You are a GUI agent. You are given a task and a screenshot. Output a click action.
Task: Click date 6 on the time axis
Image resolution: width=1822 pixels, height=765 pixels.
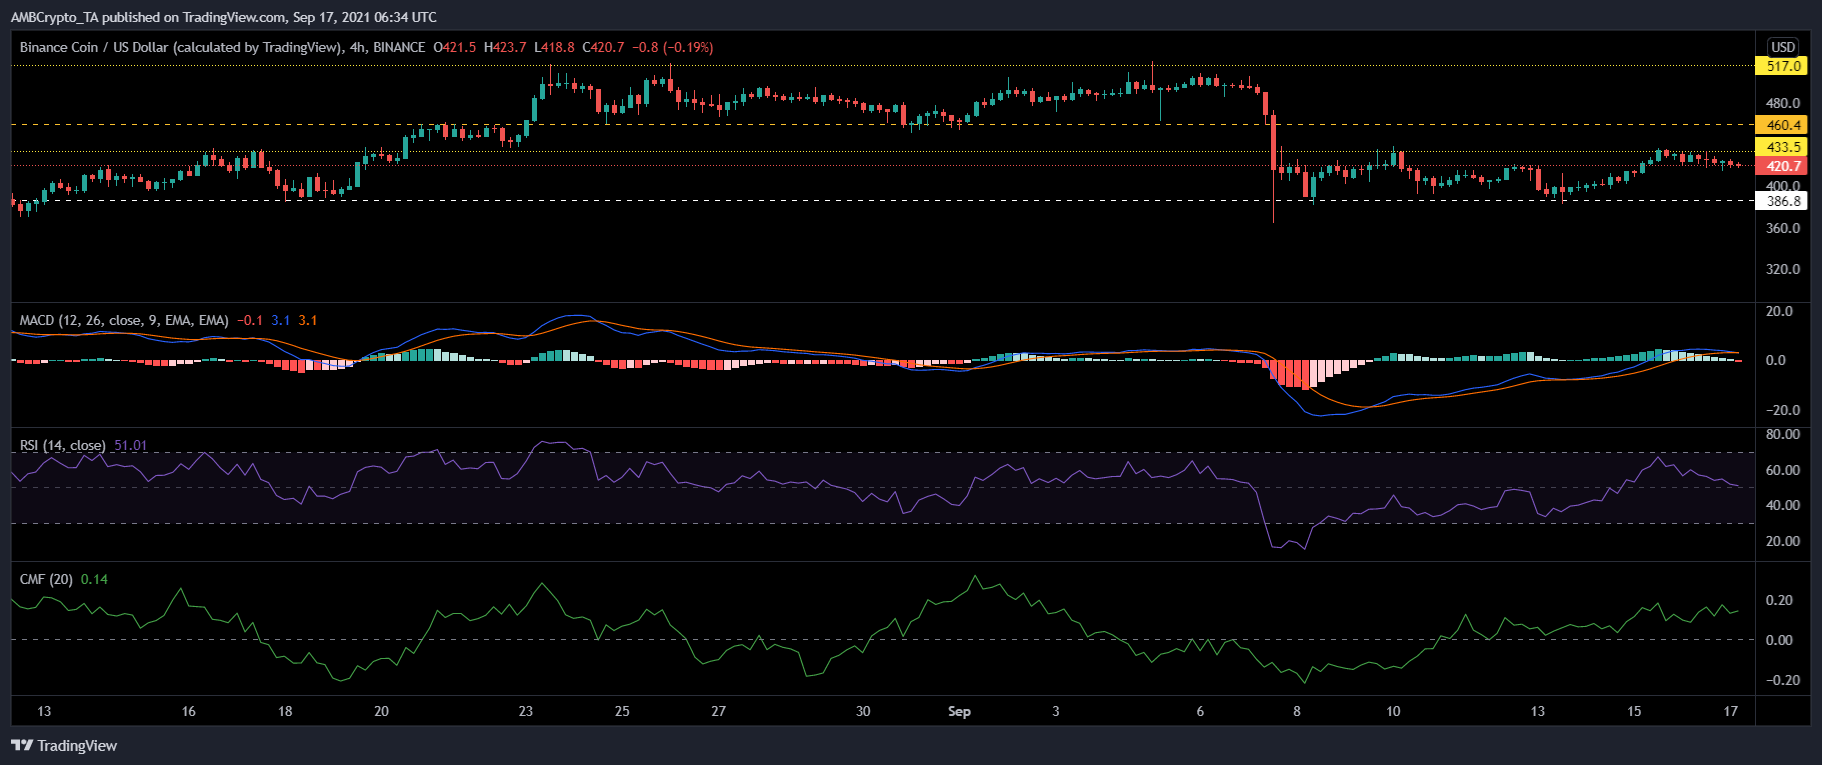tap(1200, 711)
